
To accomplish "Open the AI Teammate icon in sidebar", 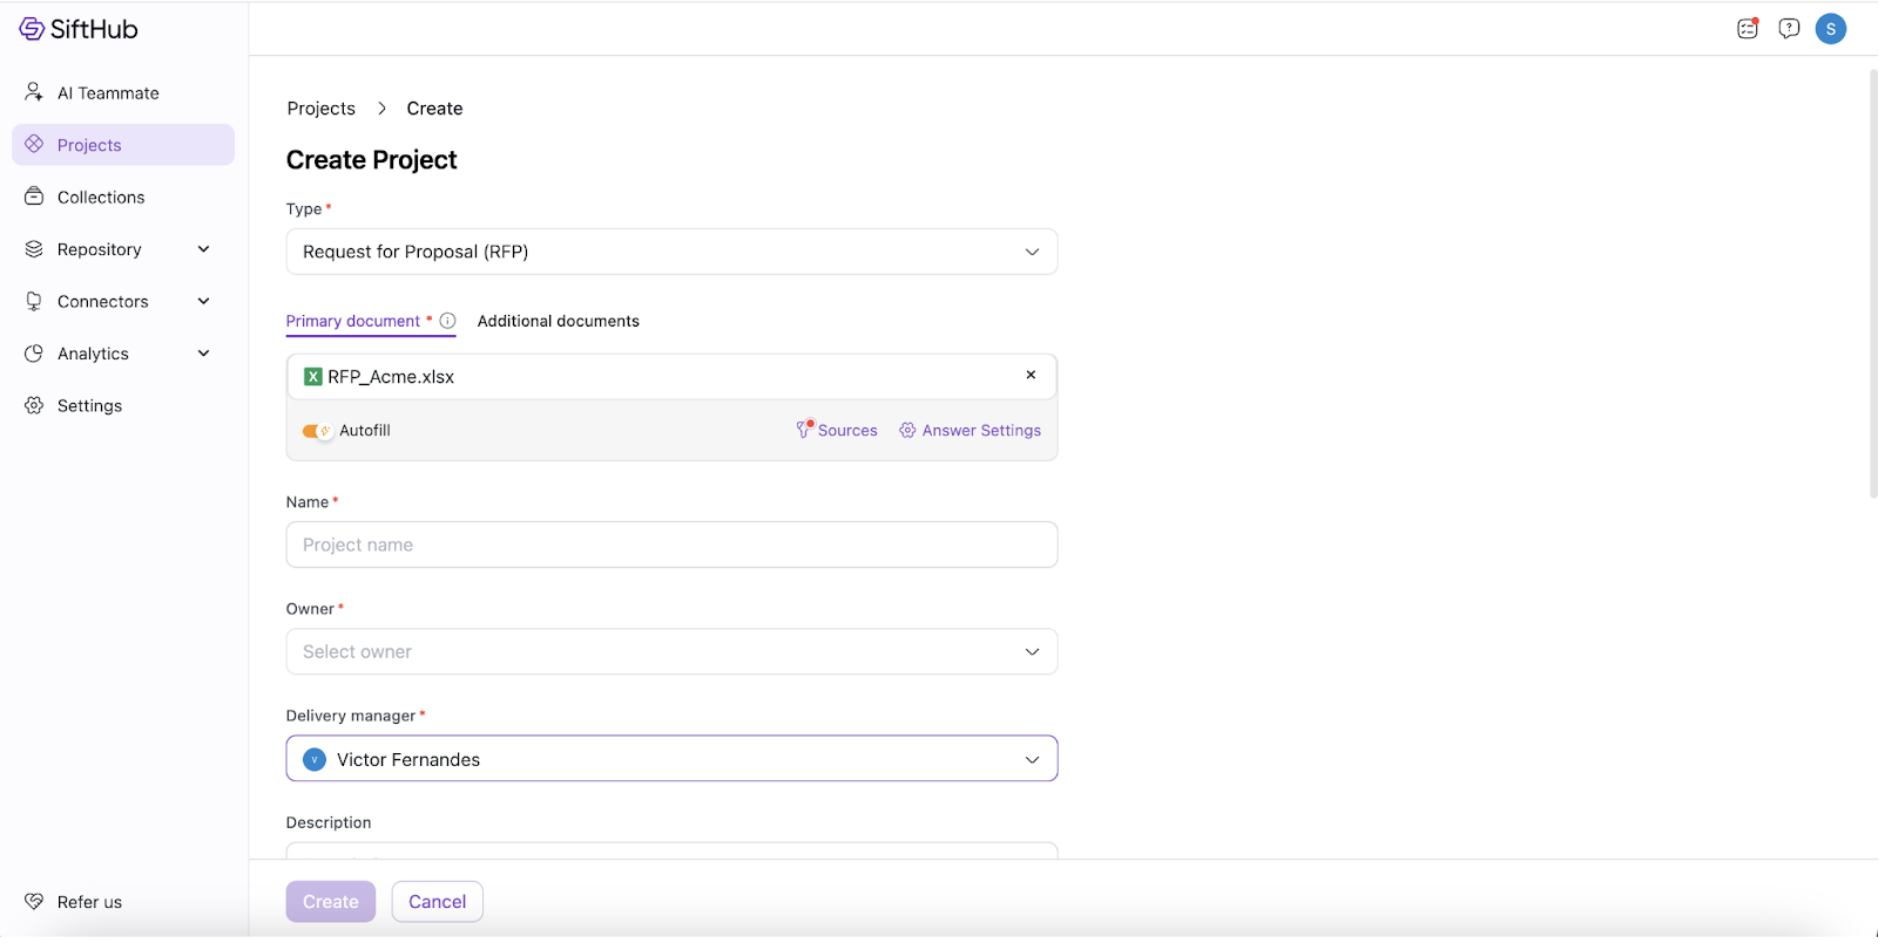I will [34, 93].
